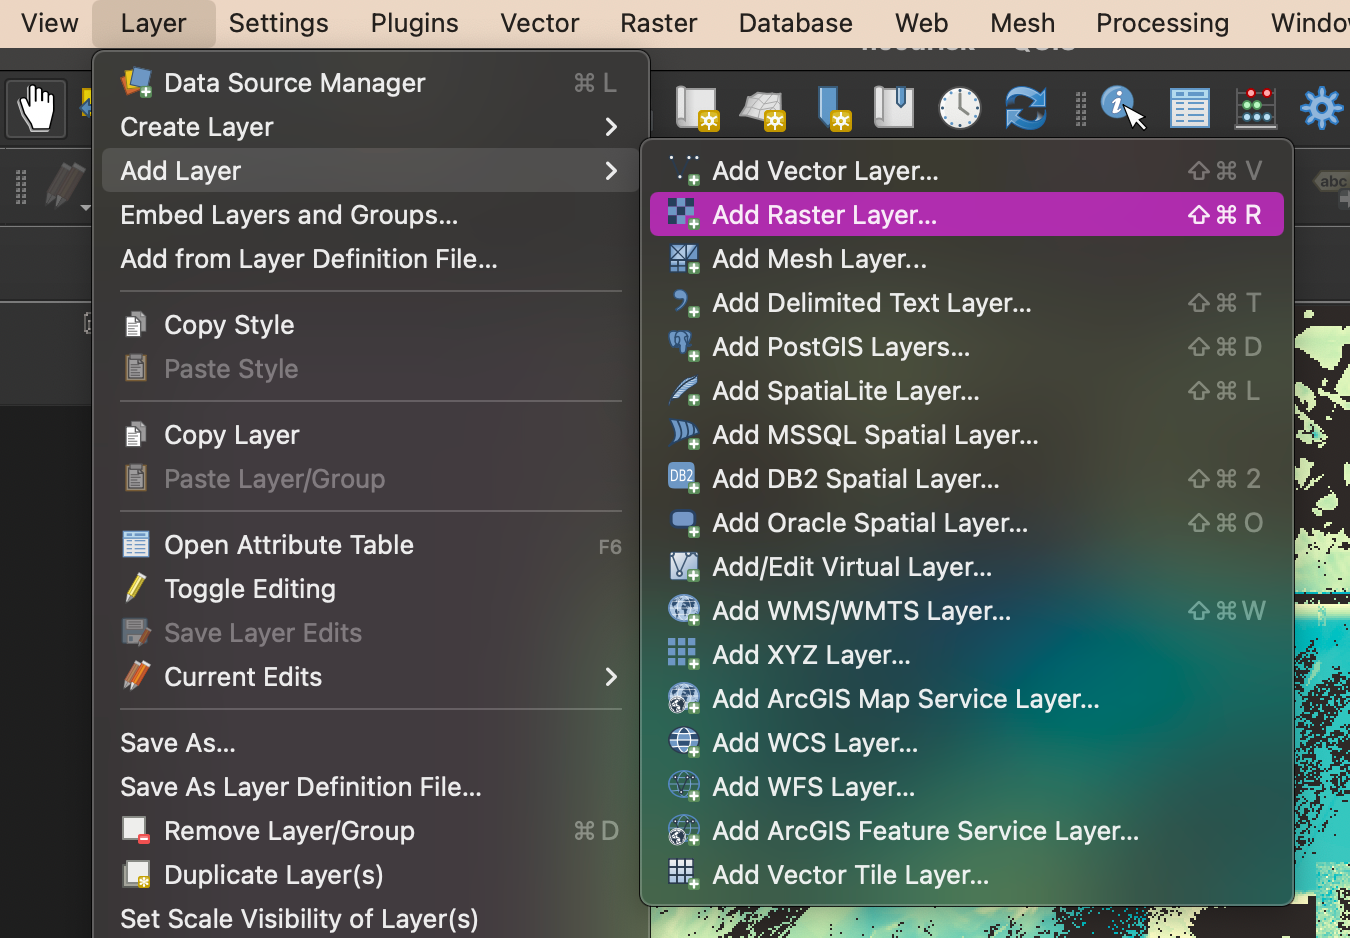Expand the Add Layer submenu arrow
Image resolution: width=1350 pixels, height=938 pixels.
click(x=611, y=171)
